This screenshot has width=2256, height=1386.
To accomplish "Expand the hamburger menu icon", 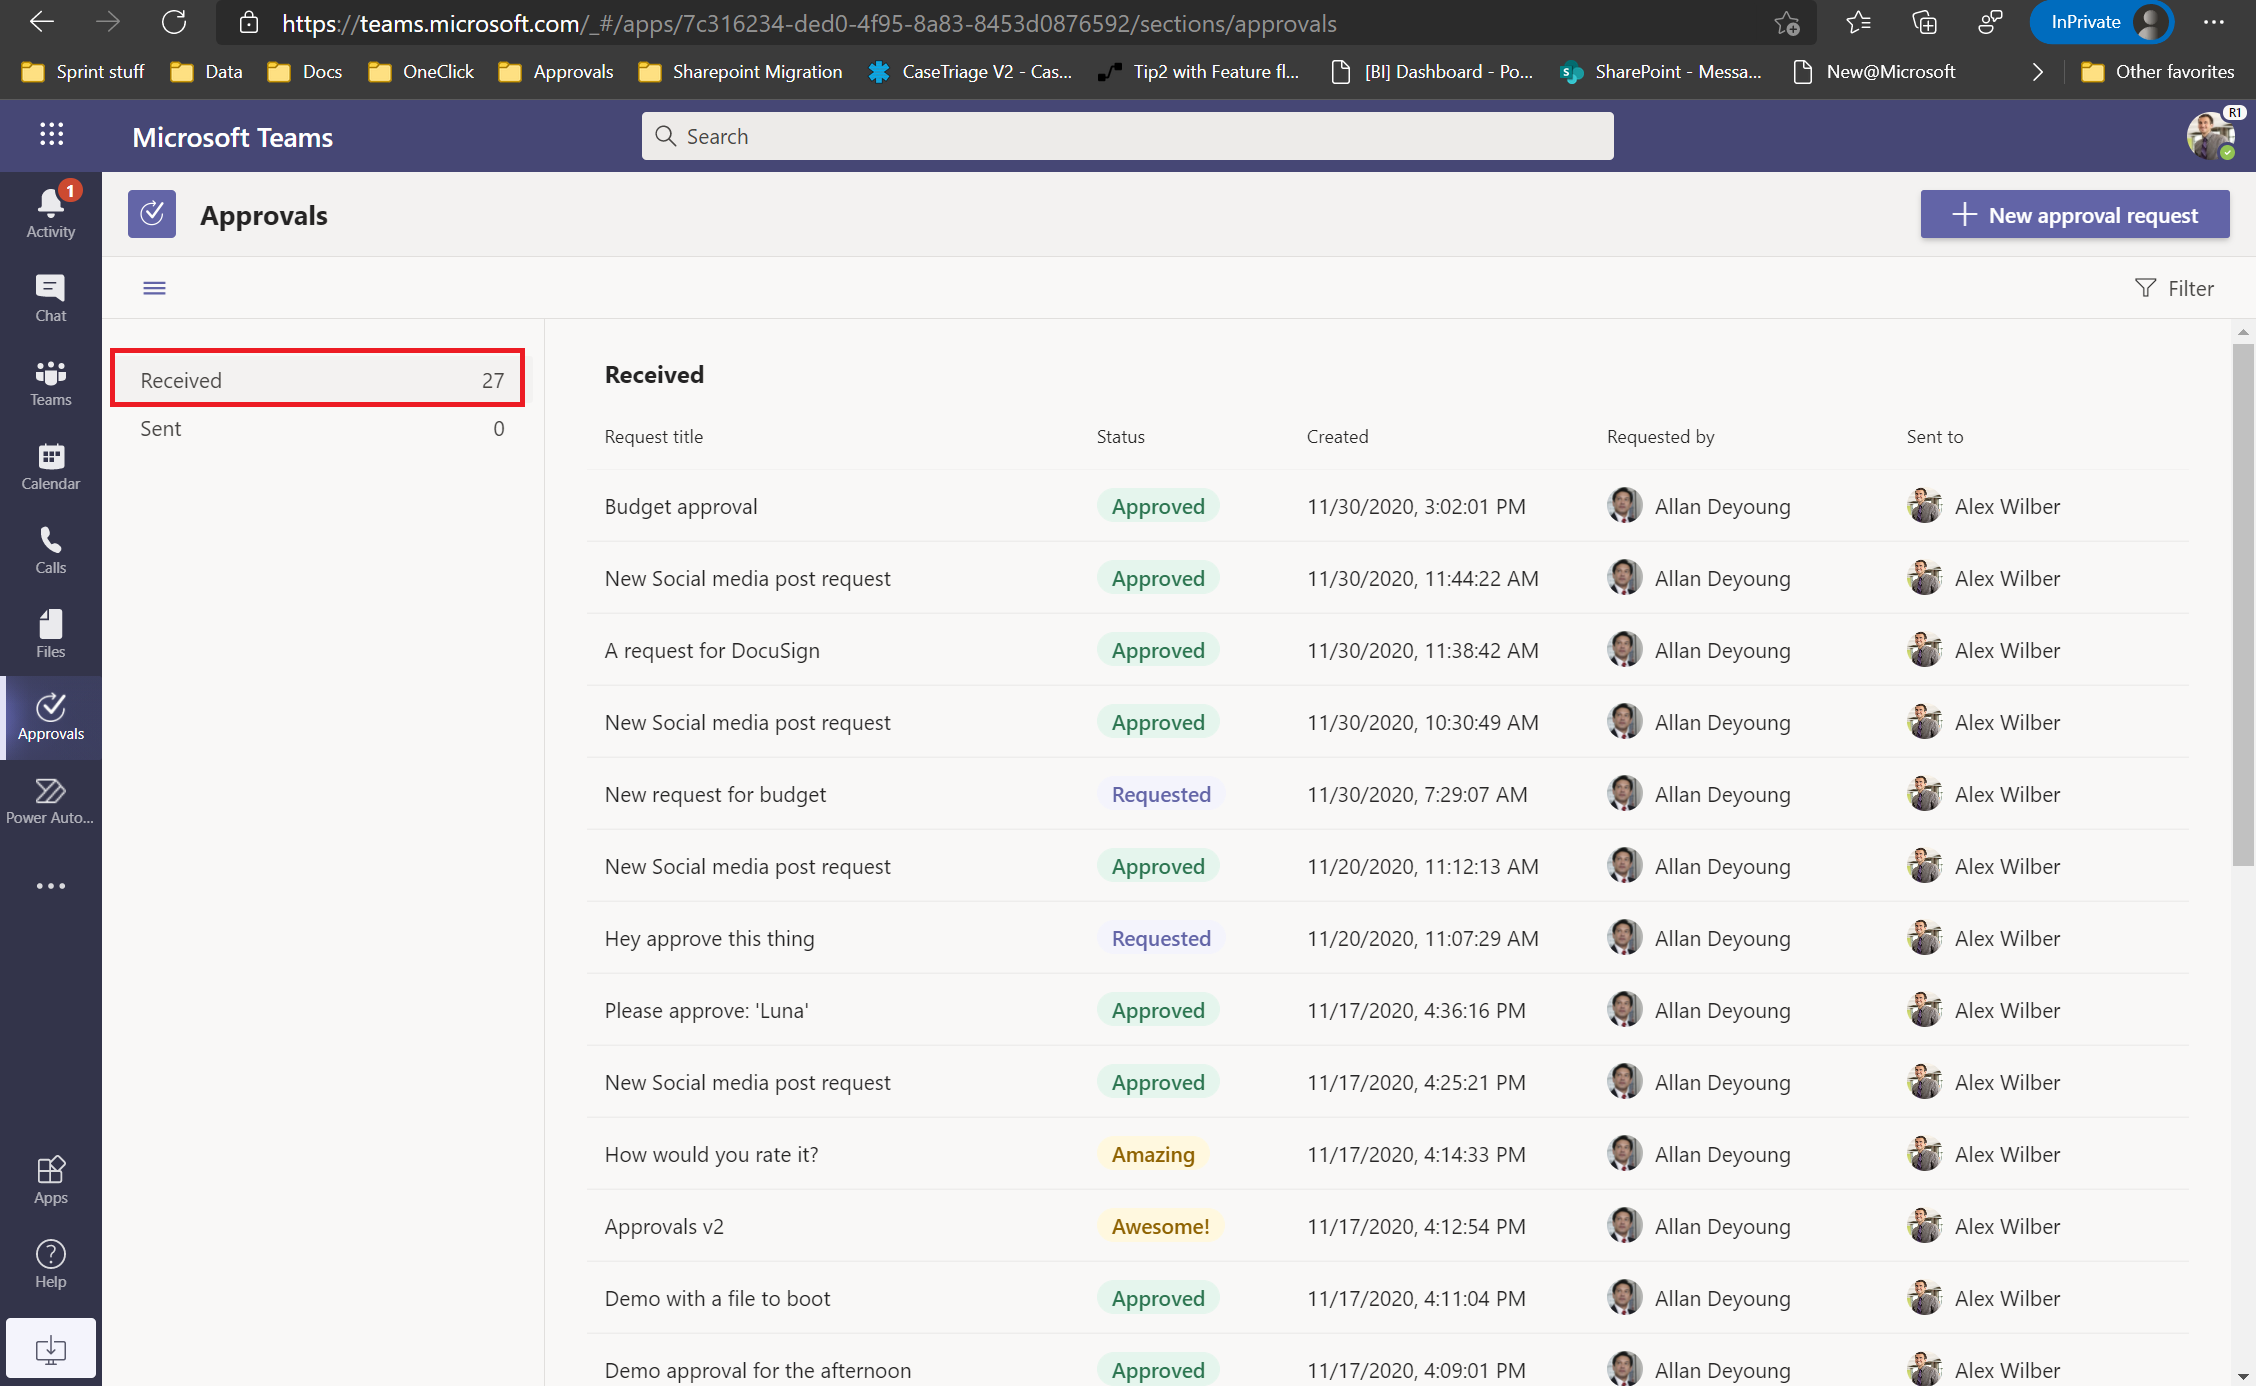I will [155, 288].
